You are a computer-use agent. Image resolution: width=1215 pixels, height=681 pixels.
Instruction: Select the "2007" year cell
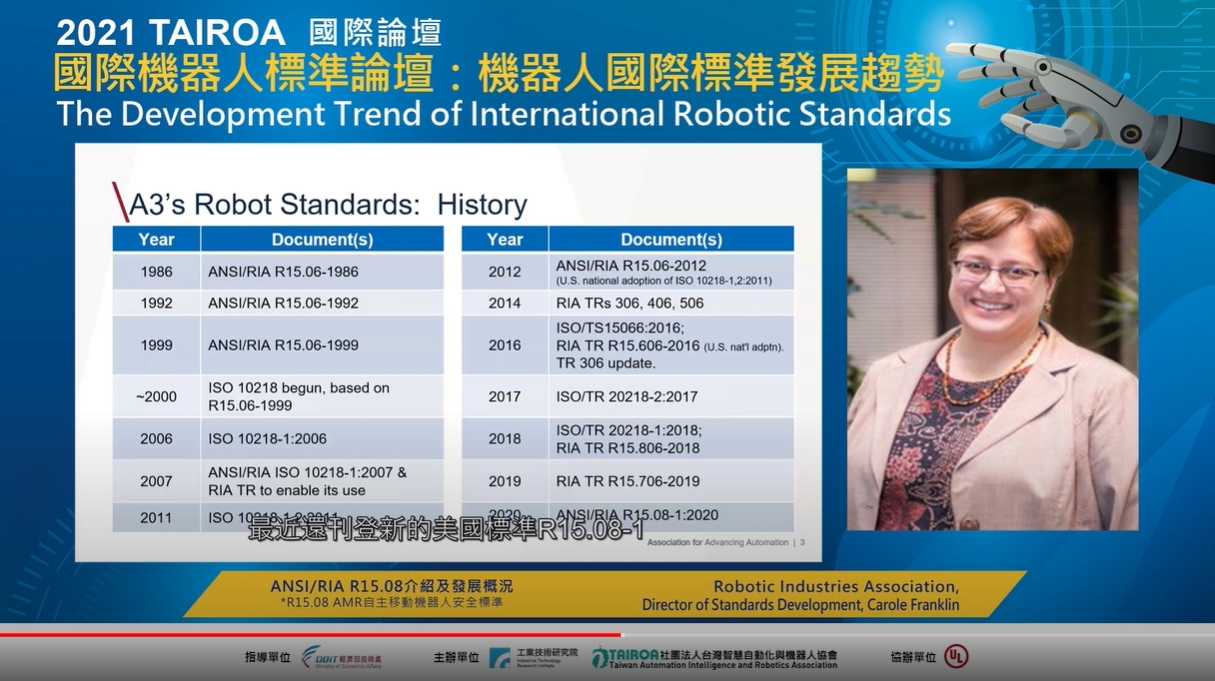(x=156, y=481)
